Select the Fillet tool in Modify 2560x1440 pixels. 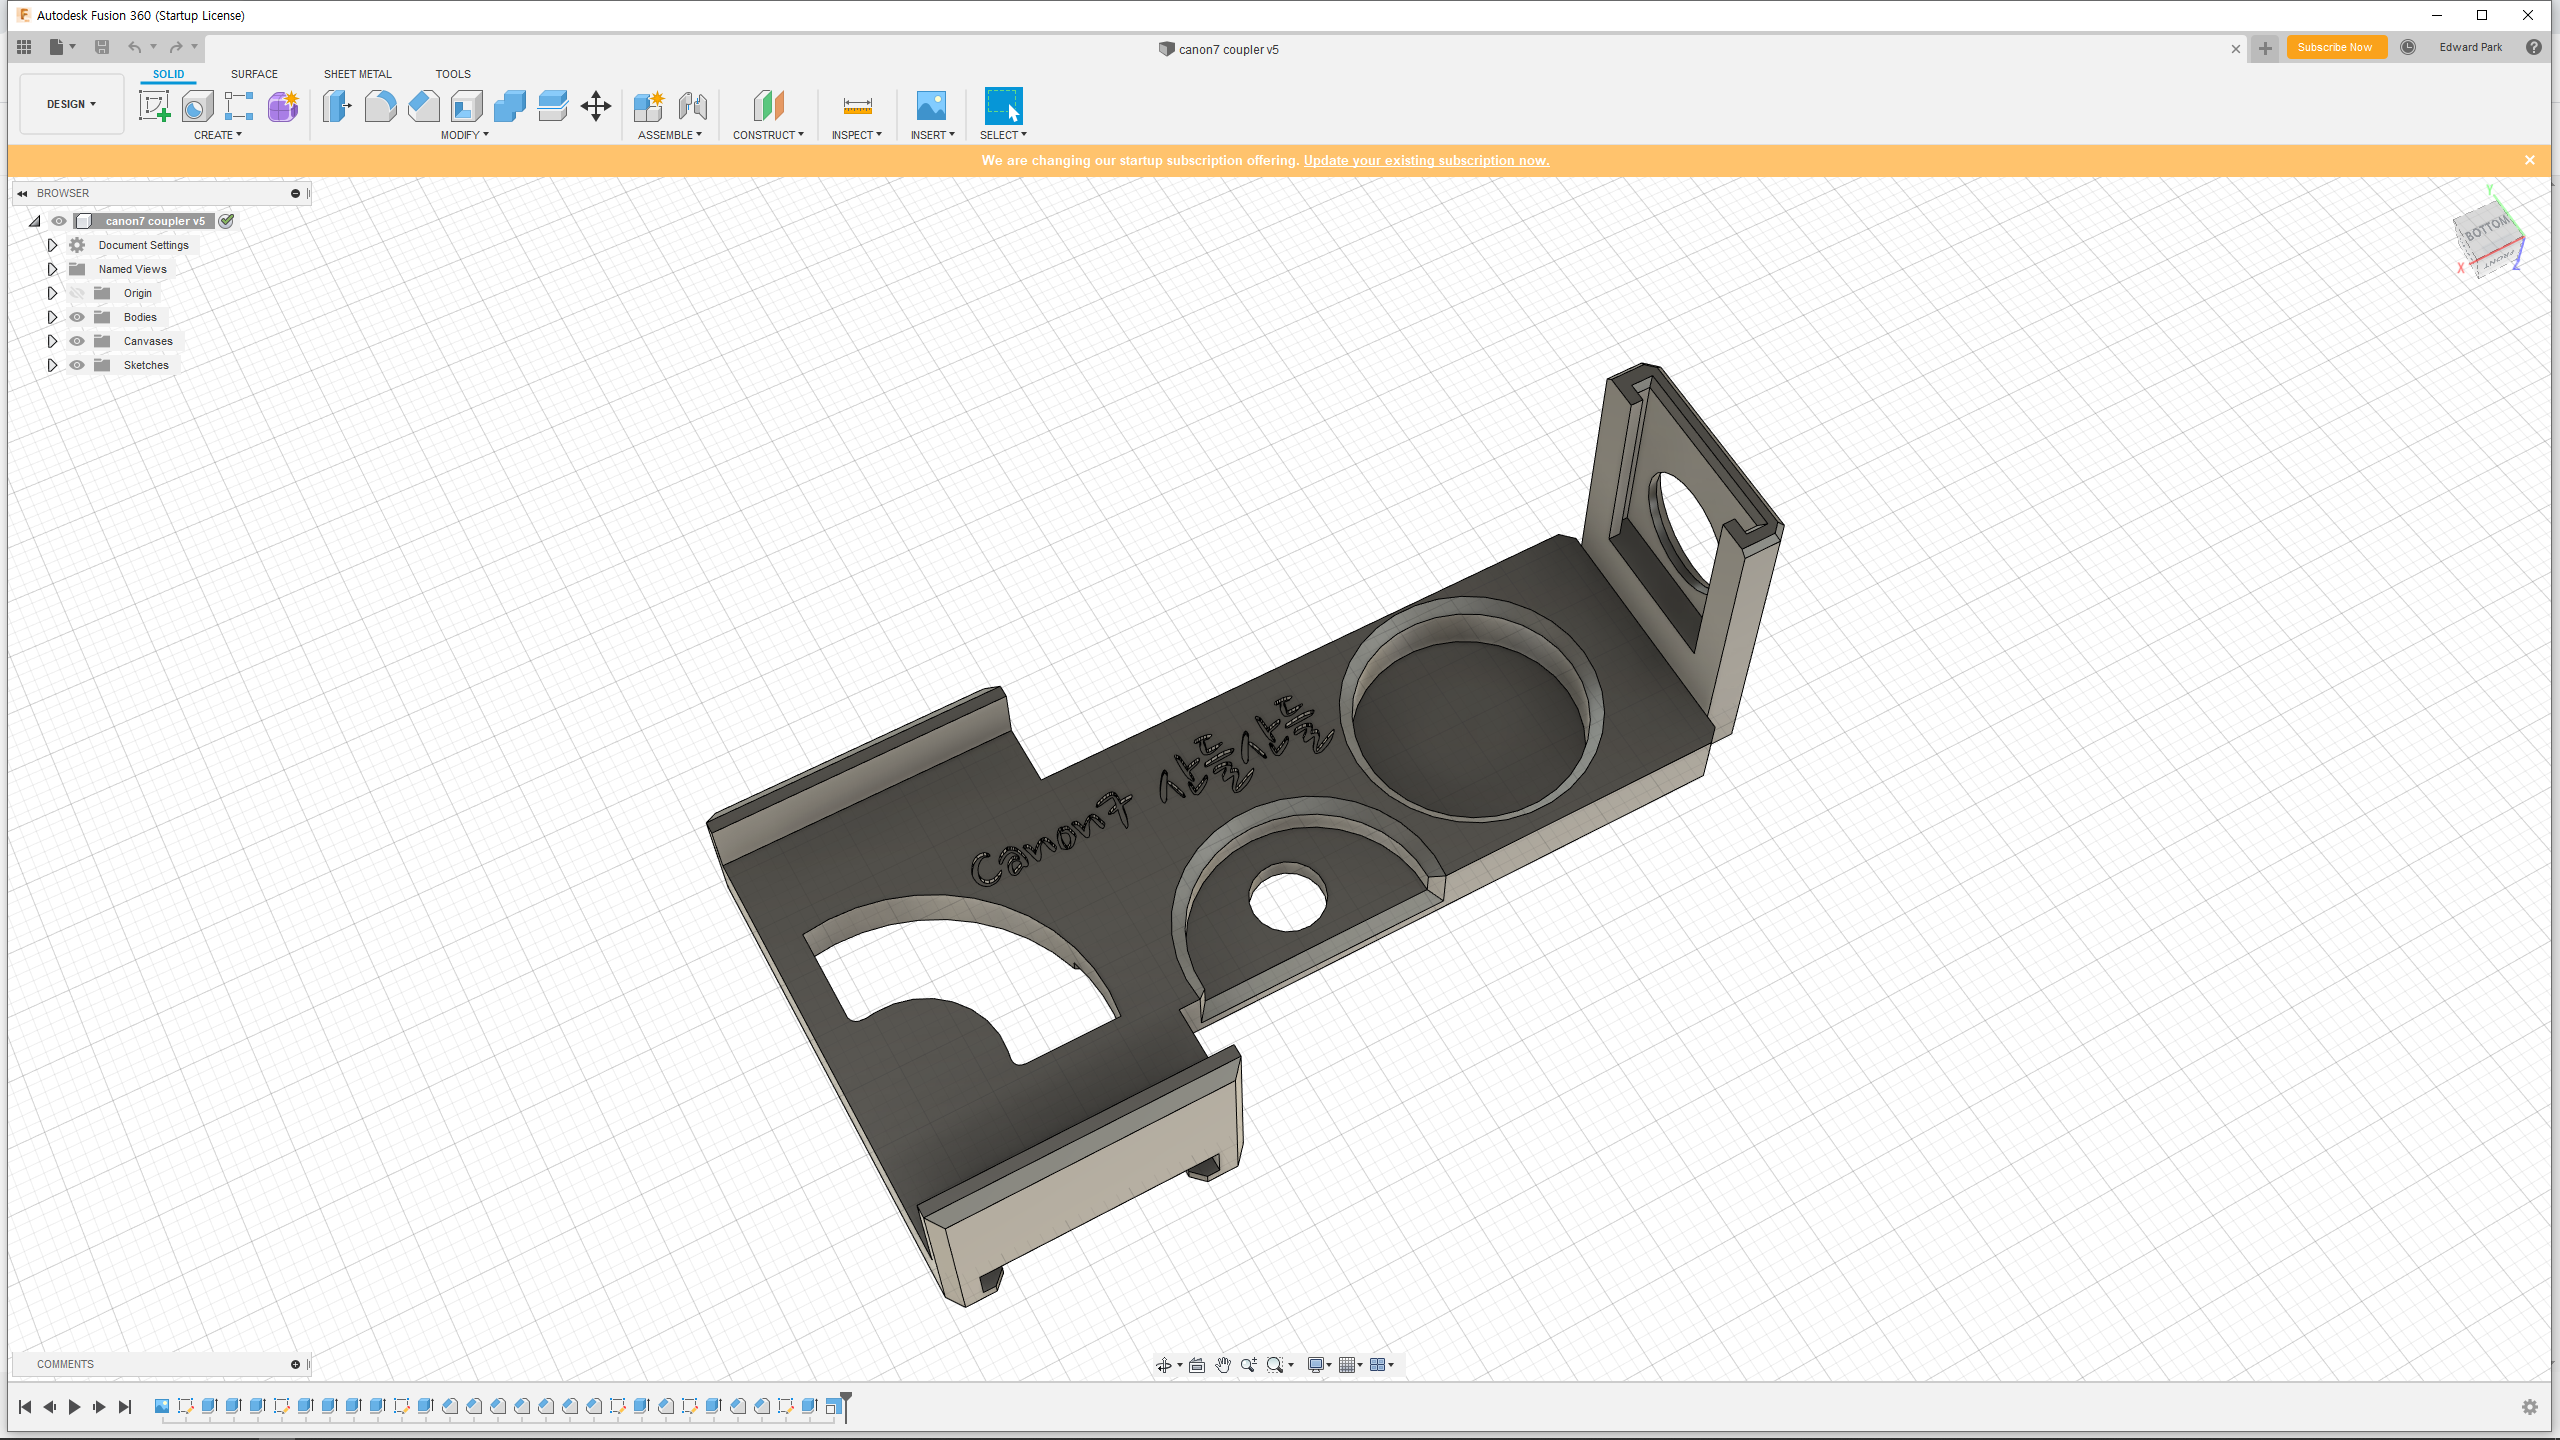click(380, 106)
